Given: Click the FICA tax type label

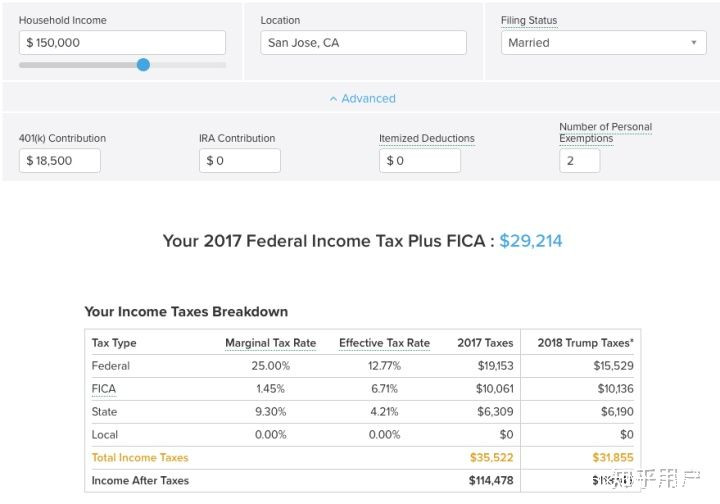Looking at the screenshot, I should click(104, 389).
